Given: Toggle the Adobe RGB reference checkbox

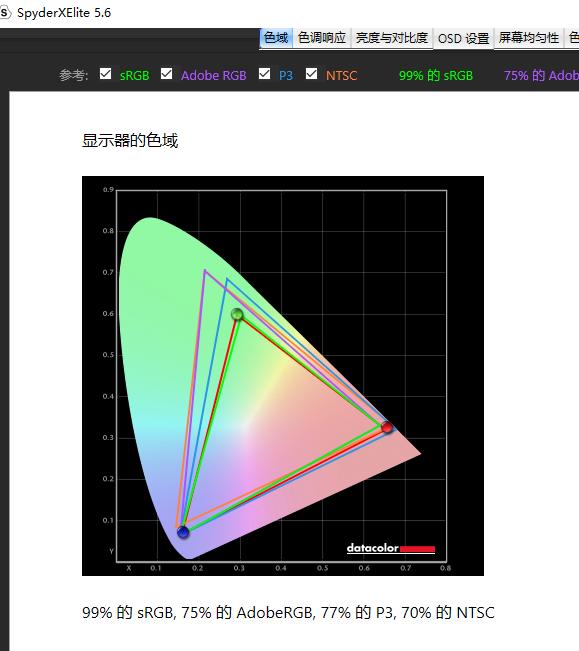Looking at the screenshot, I should click(166, 74).
